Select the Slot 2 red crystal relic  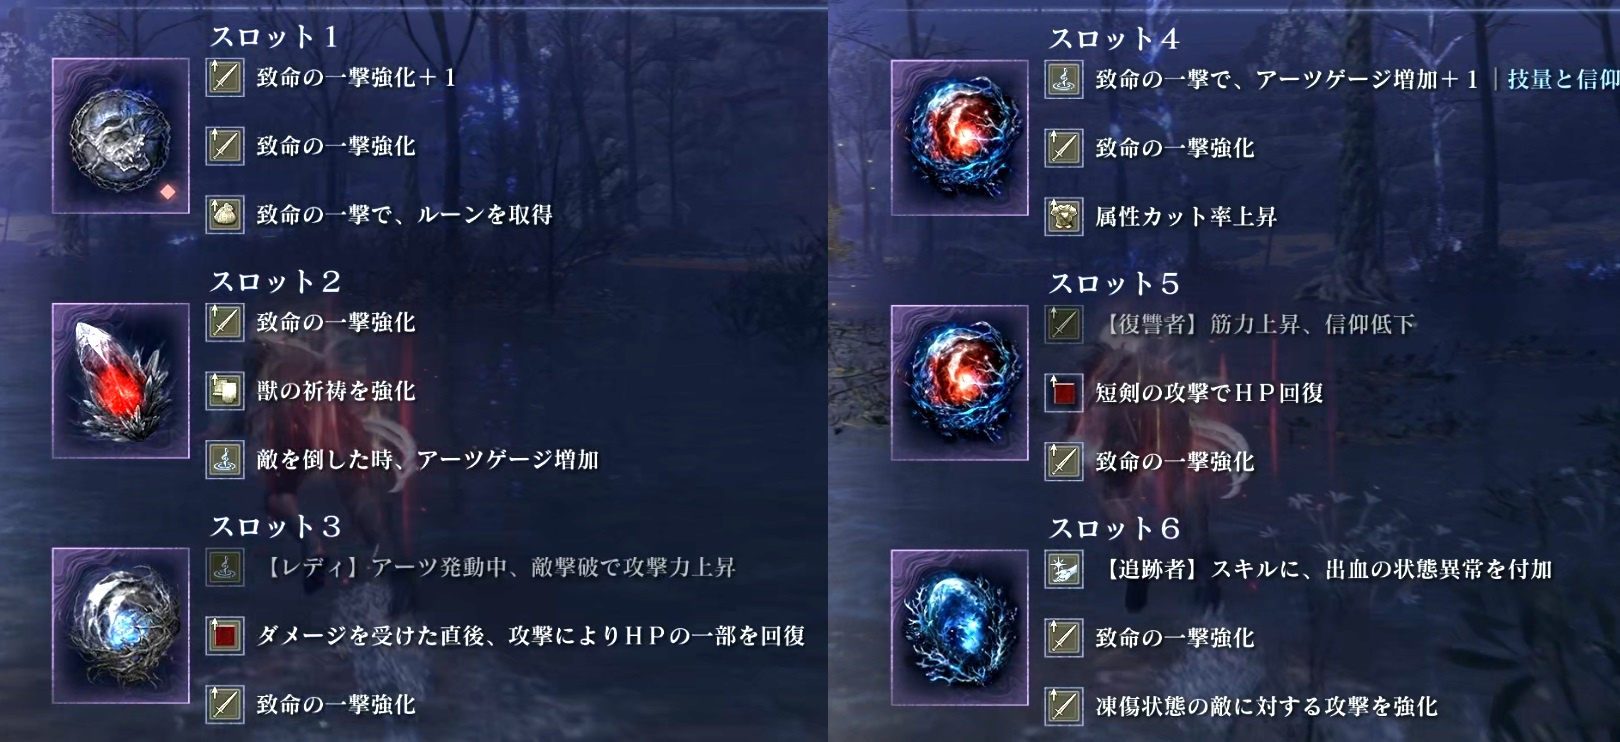coord(121,381)
